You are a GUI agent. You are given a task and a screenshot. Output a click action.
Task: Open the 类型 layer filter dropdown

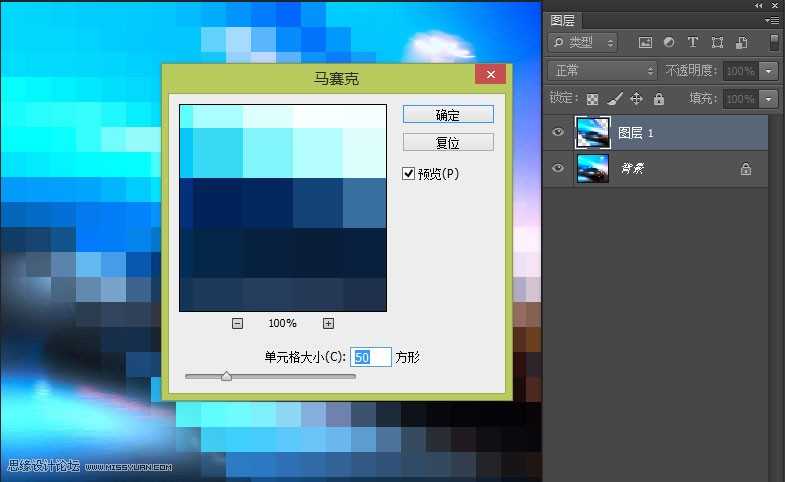point(583,43)
